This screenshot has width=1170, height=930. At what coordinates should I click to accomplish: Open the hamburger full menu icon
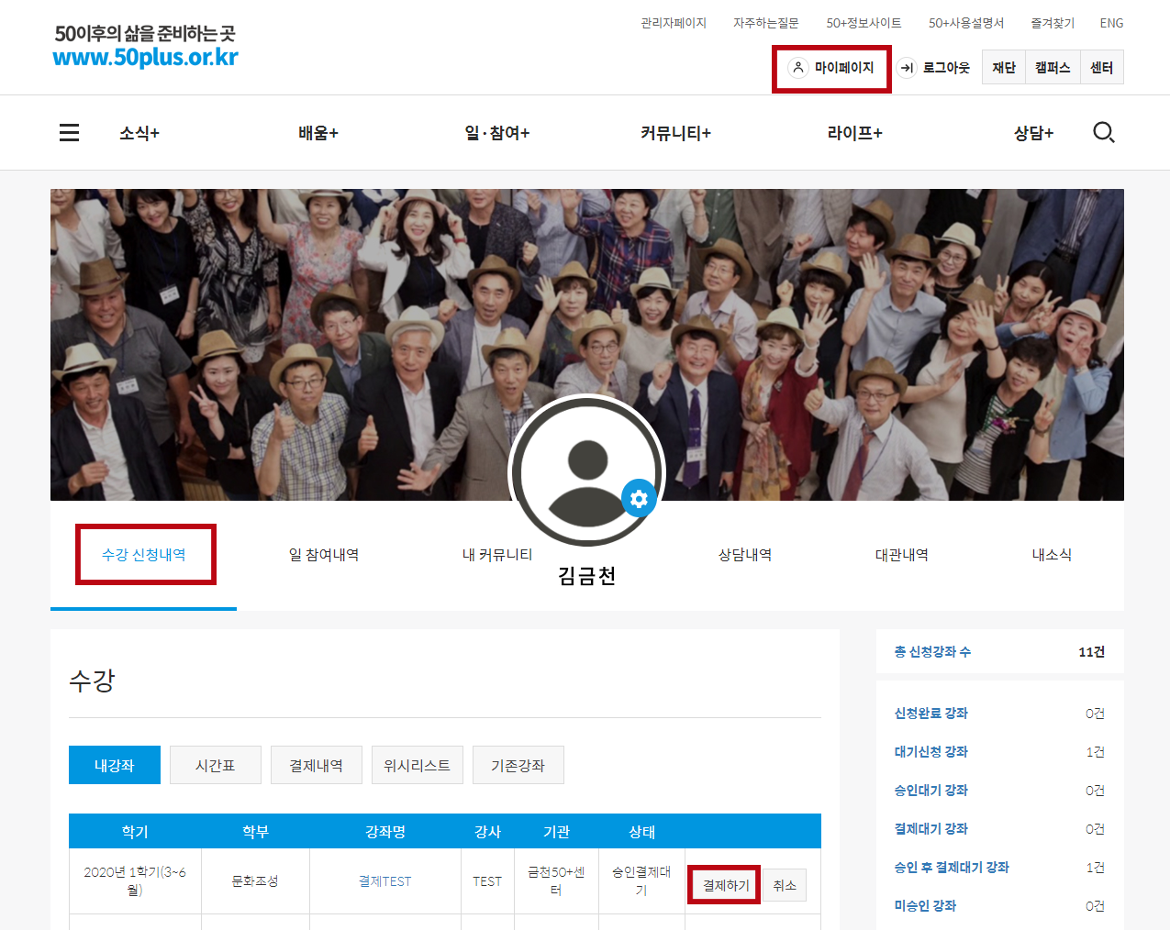pos(69,133)
